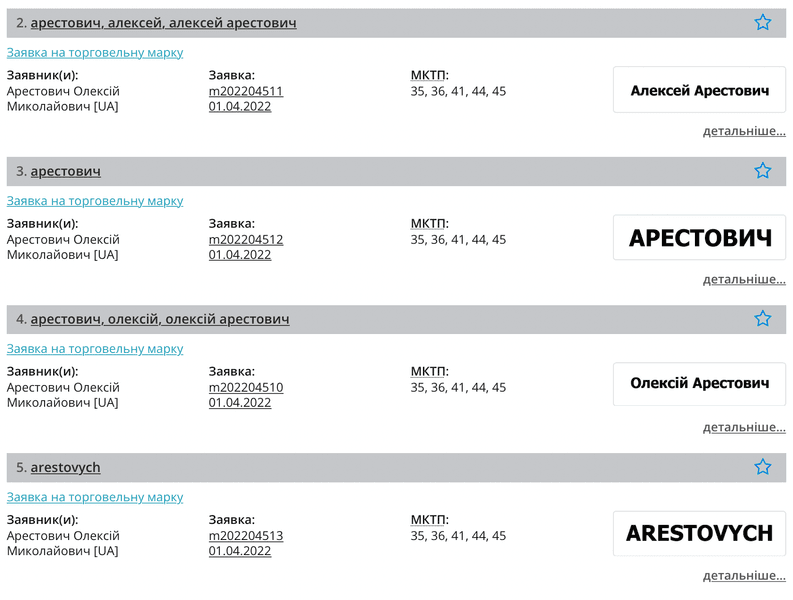Click 'Заявка на торговельну марку' in result 2

click(x=95, y=52)
